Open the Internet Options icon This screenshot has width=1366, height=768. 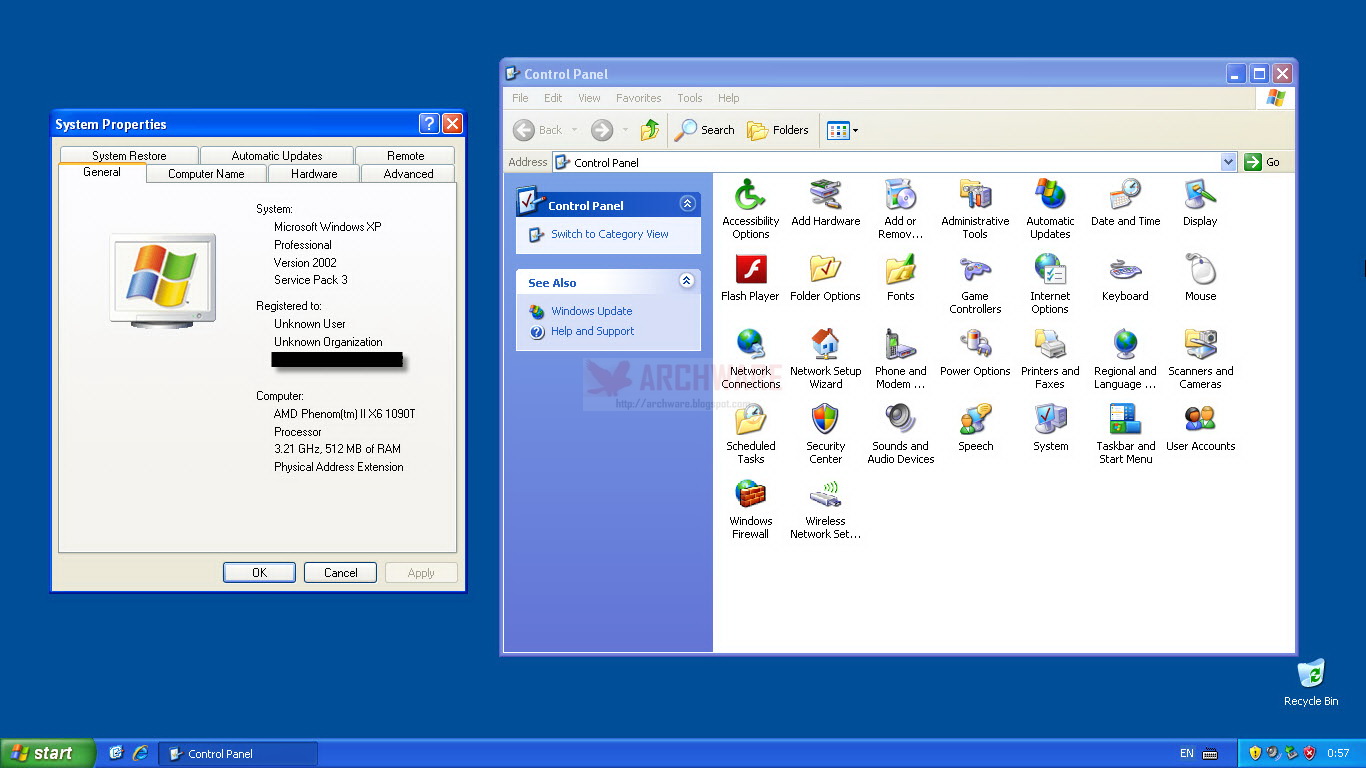pos(1050,283)
